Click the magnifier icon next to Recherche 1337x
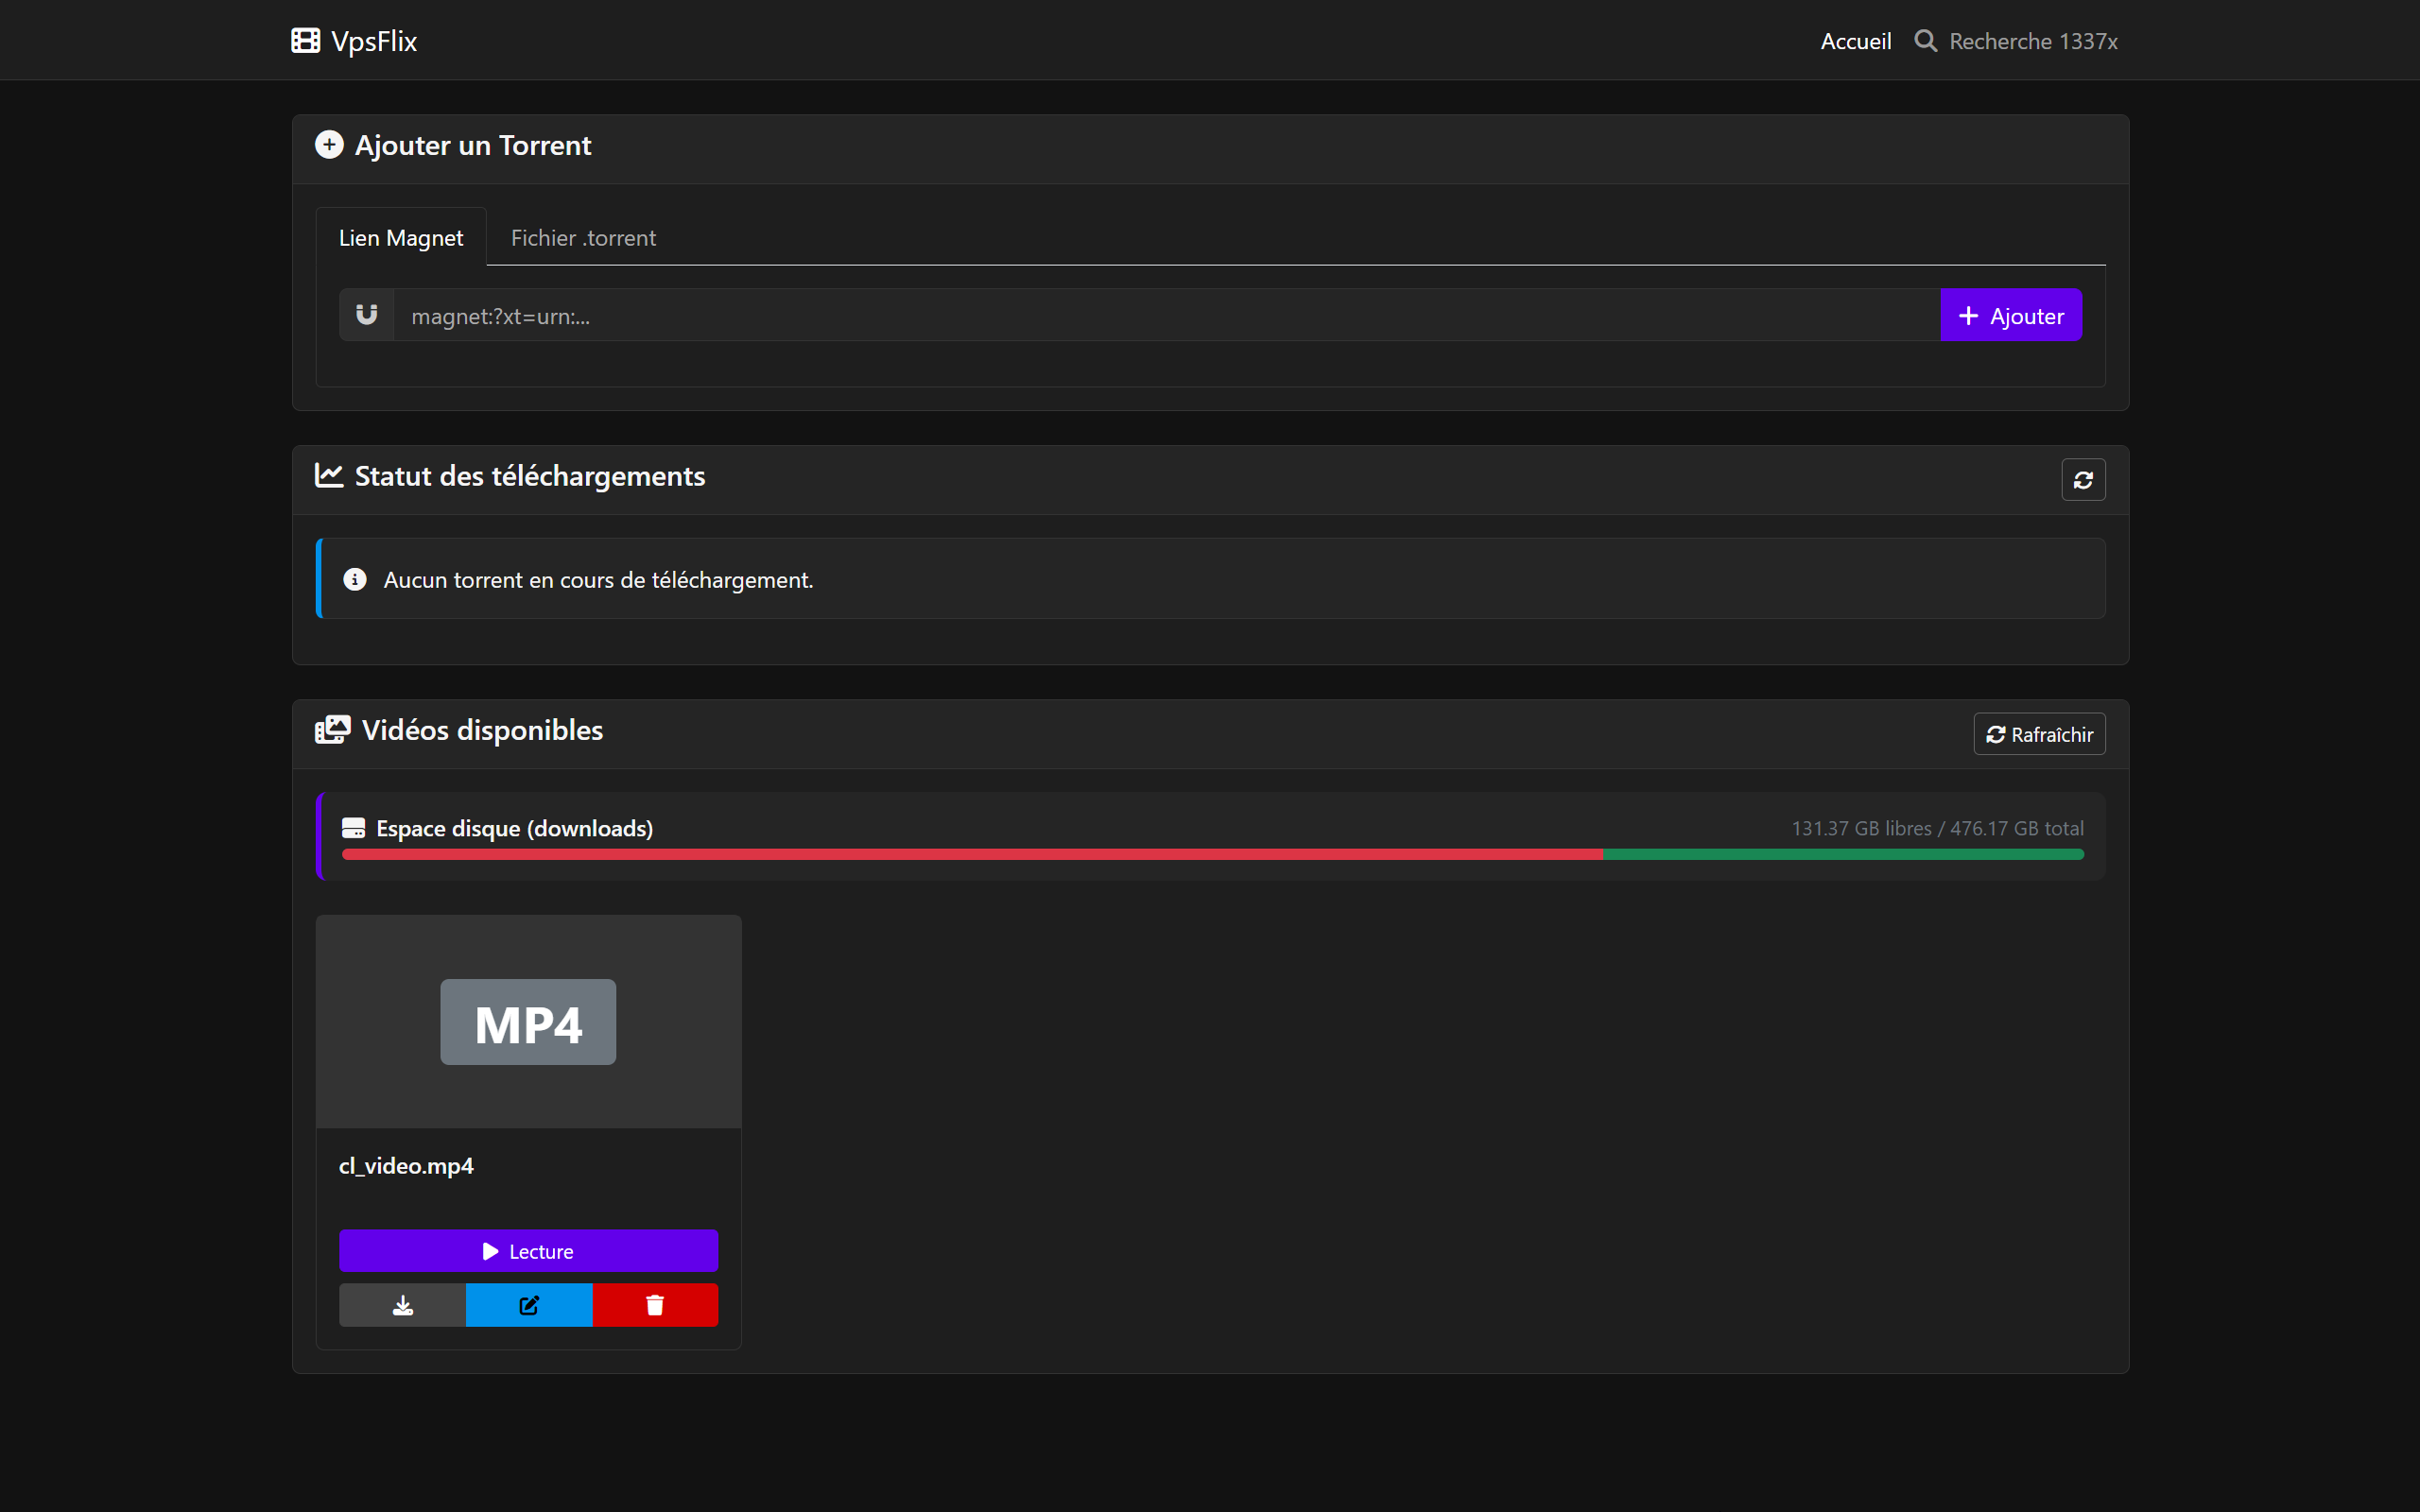This screenshot has height=1512, width=2420. click(1925, 41)
